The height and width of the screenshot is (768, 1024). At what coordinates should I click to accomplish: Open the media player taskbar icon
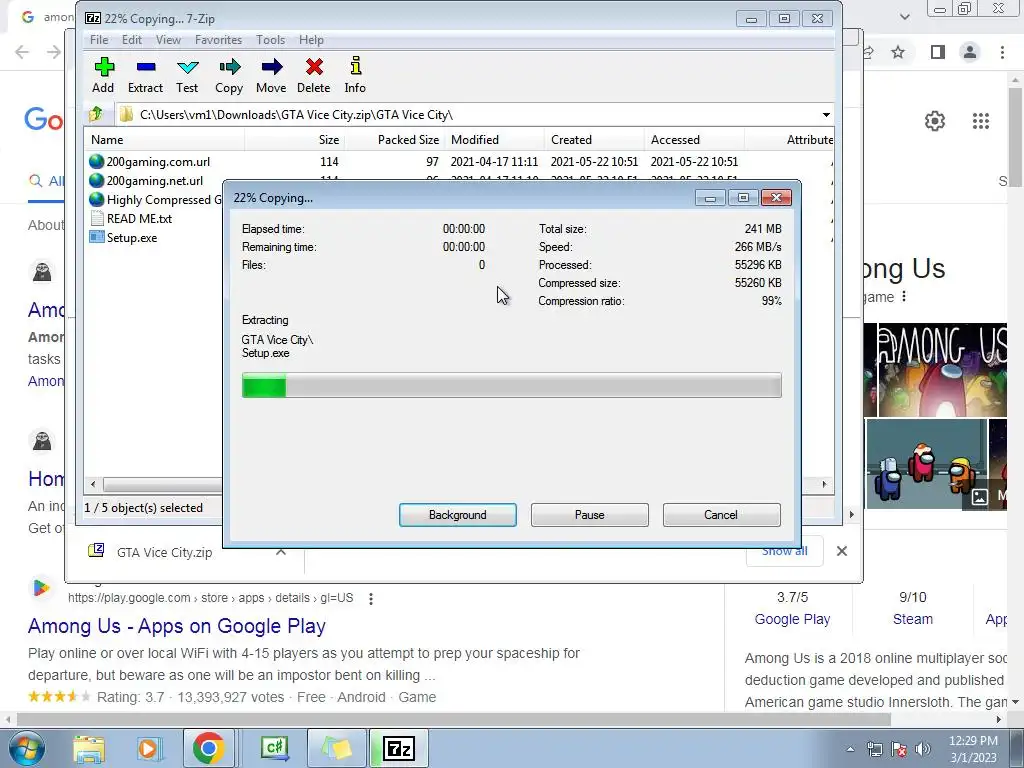pos(148,748)
